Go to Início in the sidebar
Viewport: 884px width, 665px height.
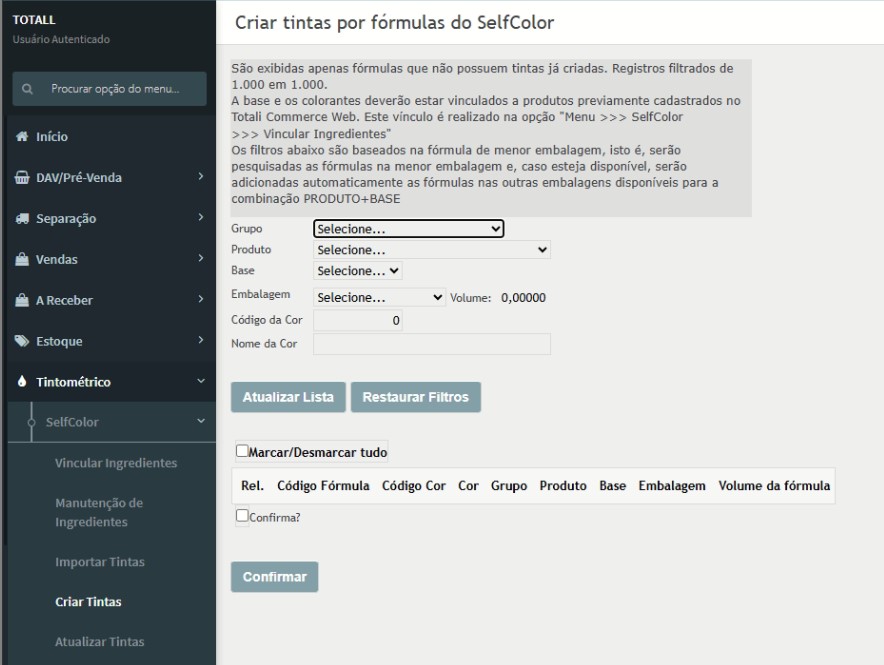point(52,136)
